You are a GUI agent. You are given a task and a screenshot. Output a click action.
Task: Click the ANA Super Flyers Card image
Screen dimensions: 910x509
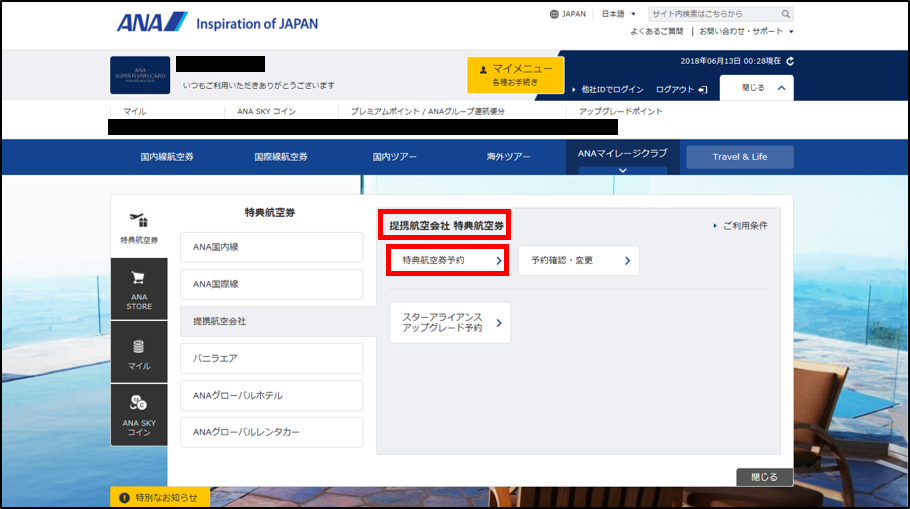(140, 75)
